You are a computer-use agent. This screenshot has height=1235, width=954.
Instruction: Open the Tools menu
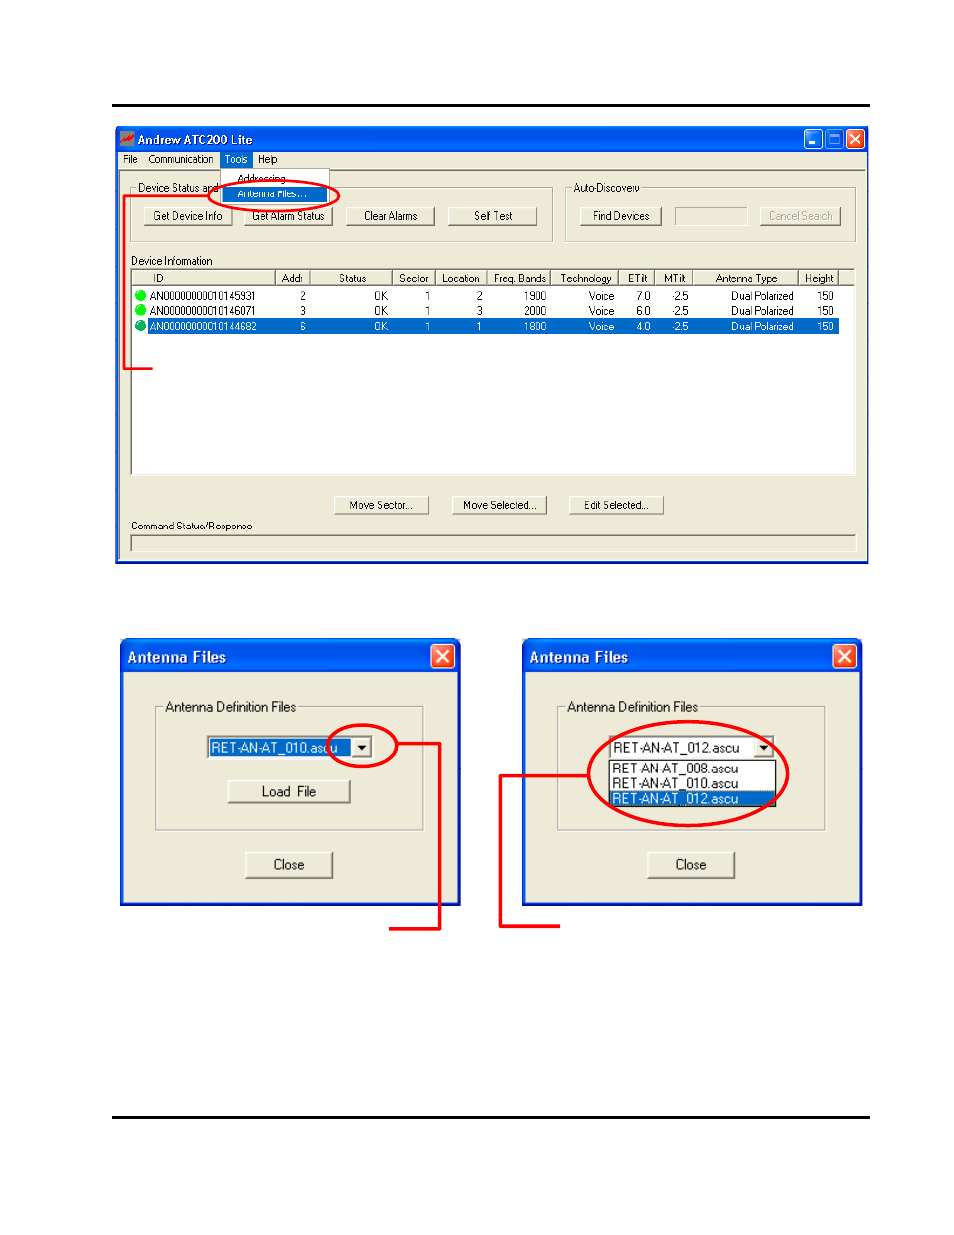click(236, 159)
